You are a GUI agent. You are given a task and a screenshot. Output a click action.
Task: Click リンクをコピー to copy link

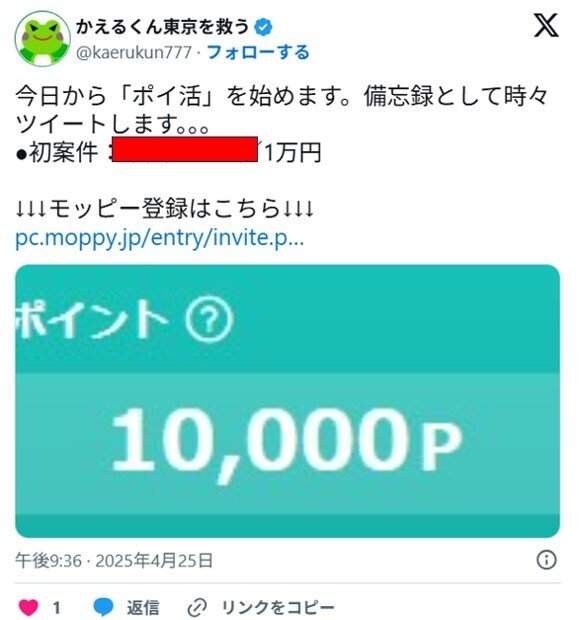click(x=278, y=607)
